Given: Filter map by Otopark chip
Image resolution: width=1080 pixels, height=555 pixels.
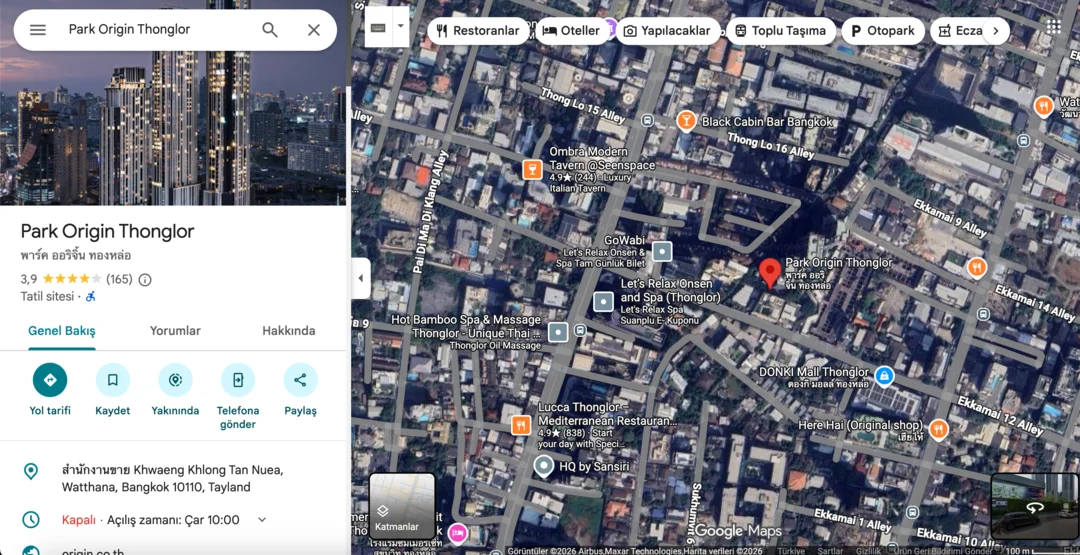Looking at the screenshot, I should [883, 31].
